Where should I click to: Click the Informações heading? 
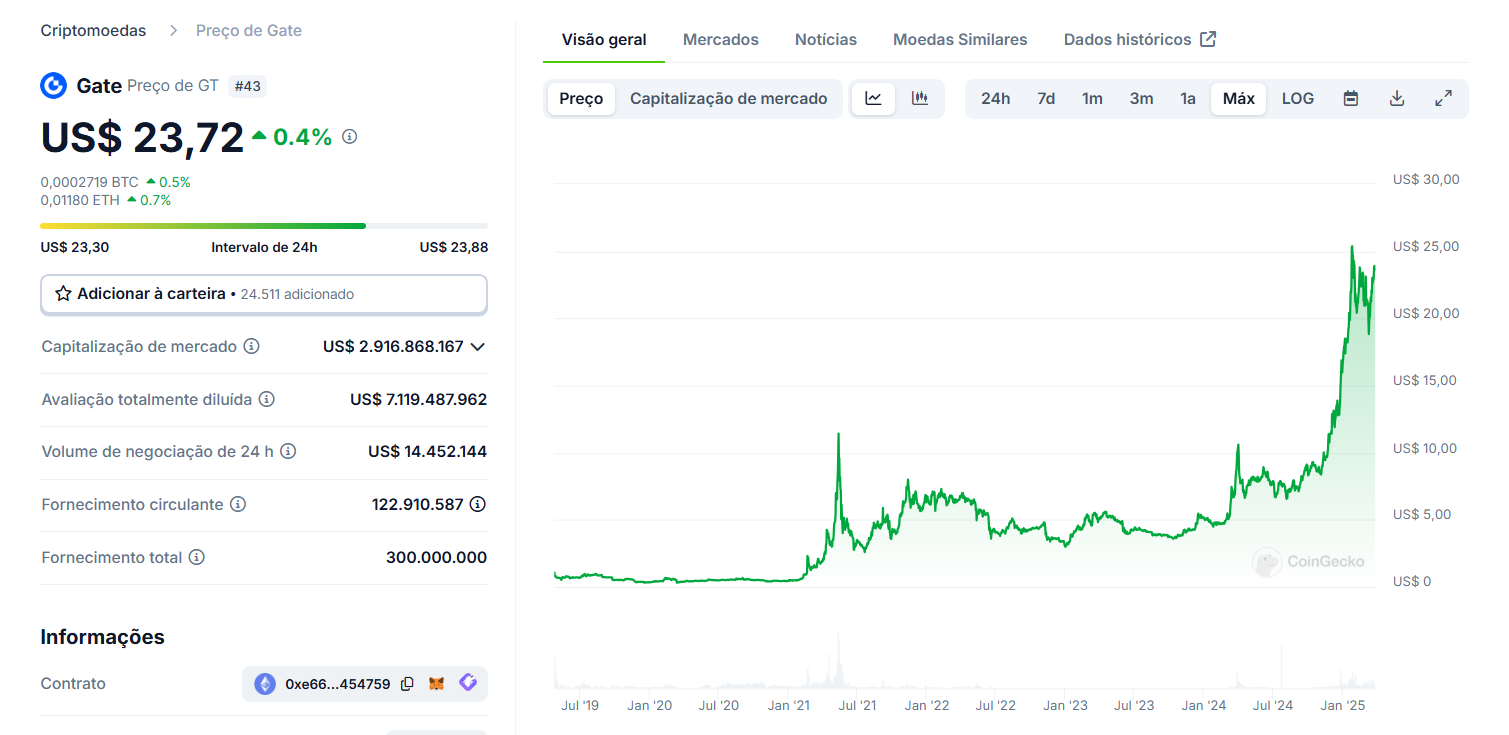[x=103, y=637]
